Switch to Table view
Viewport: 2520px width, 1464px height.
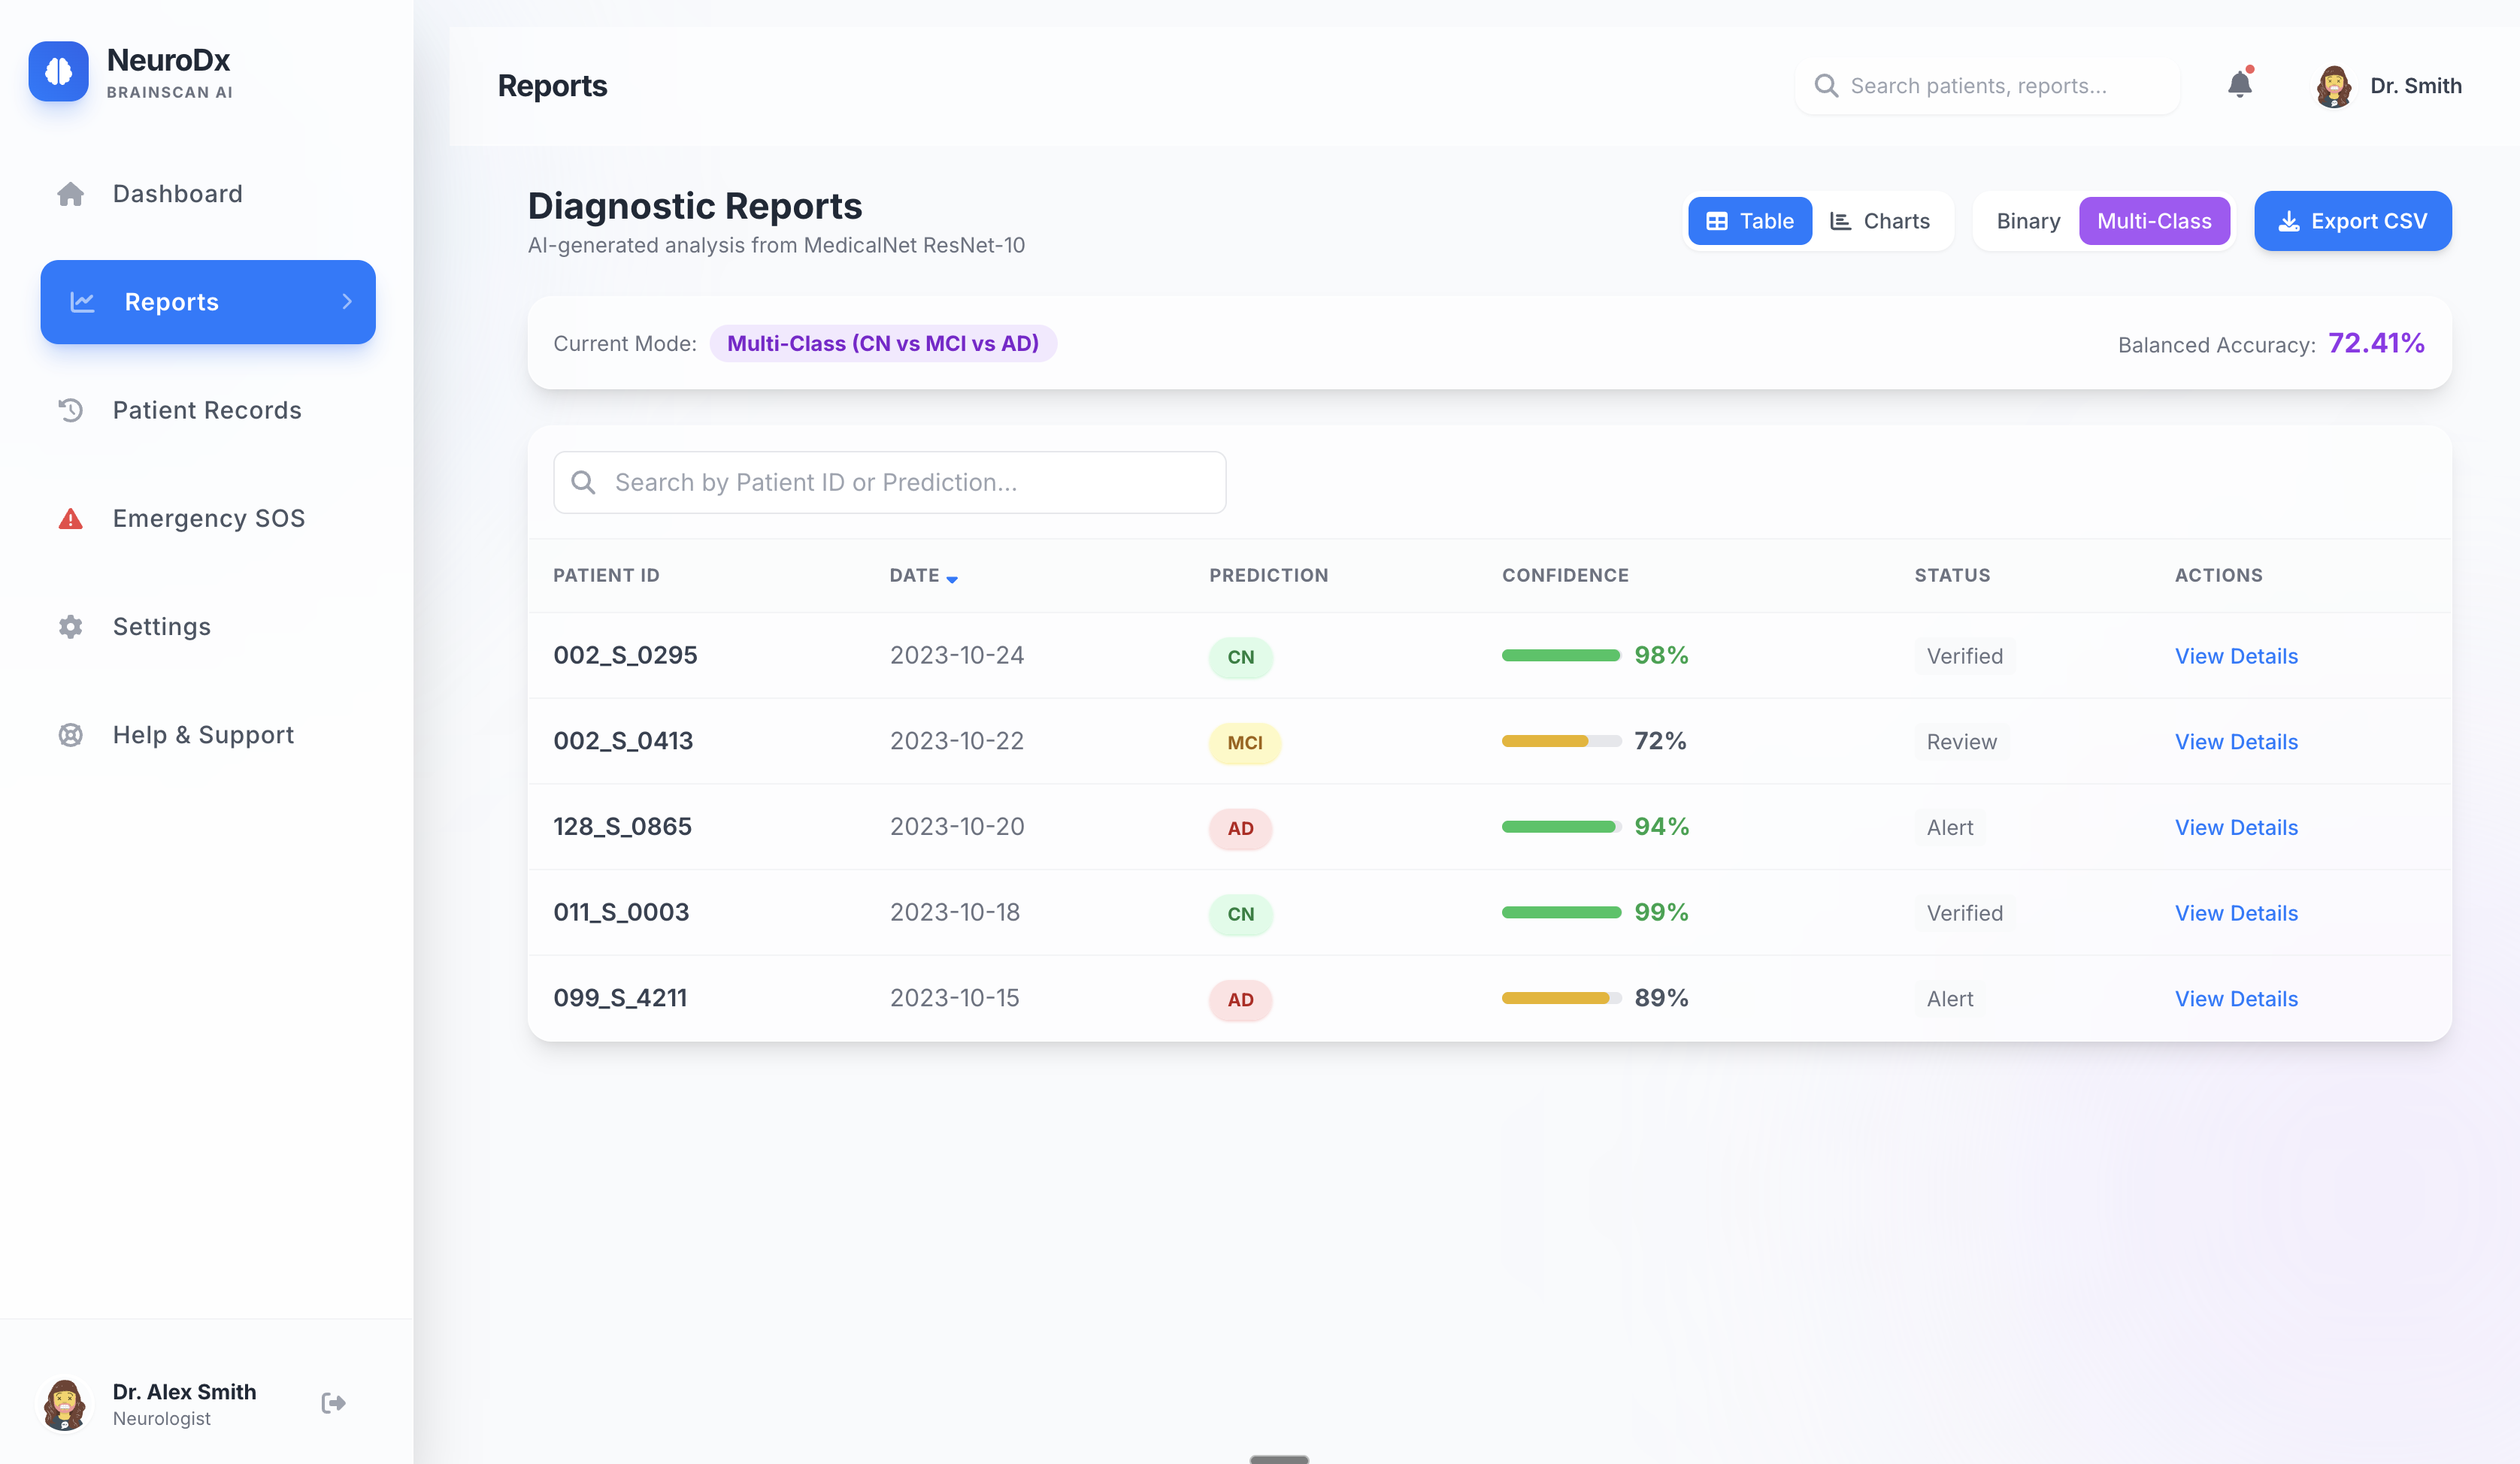click(x=1749, y=221)
